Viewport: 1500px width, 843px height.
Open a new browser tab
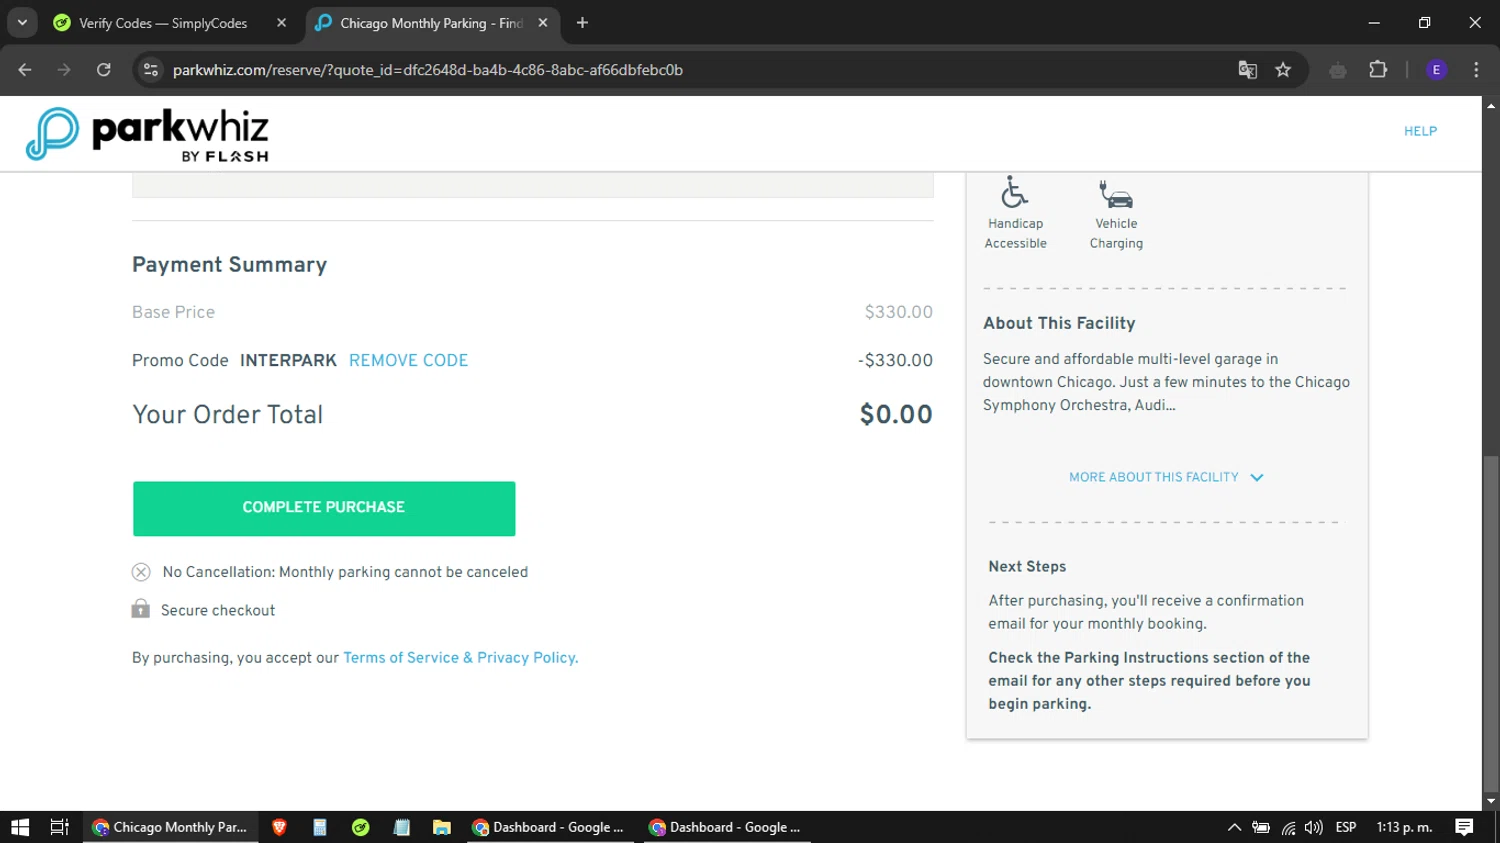coord(582,23)
